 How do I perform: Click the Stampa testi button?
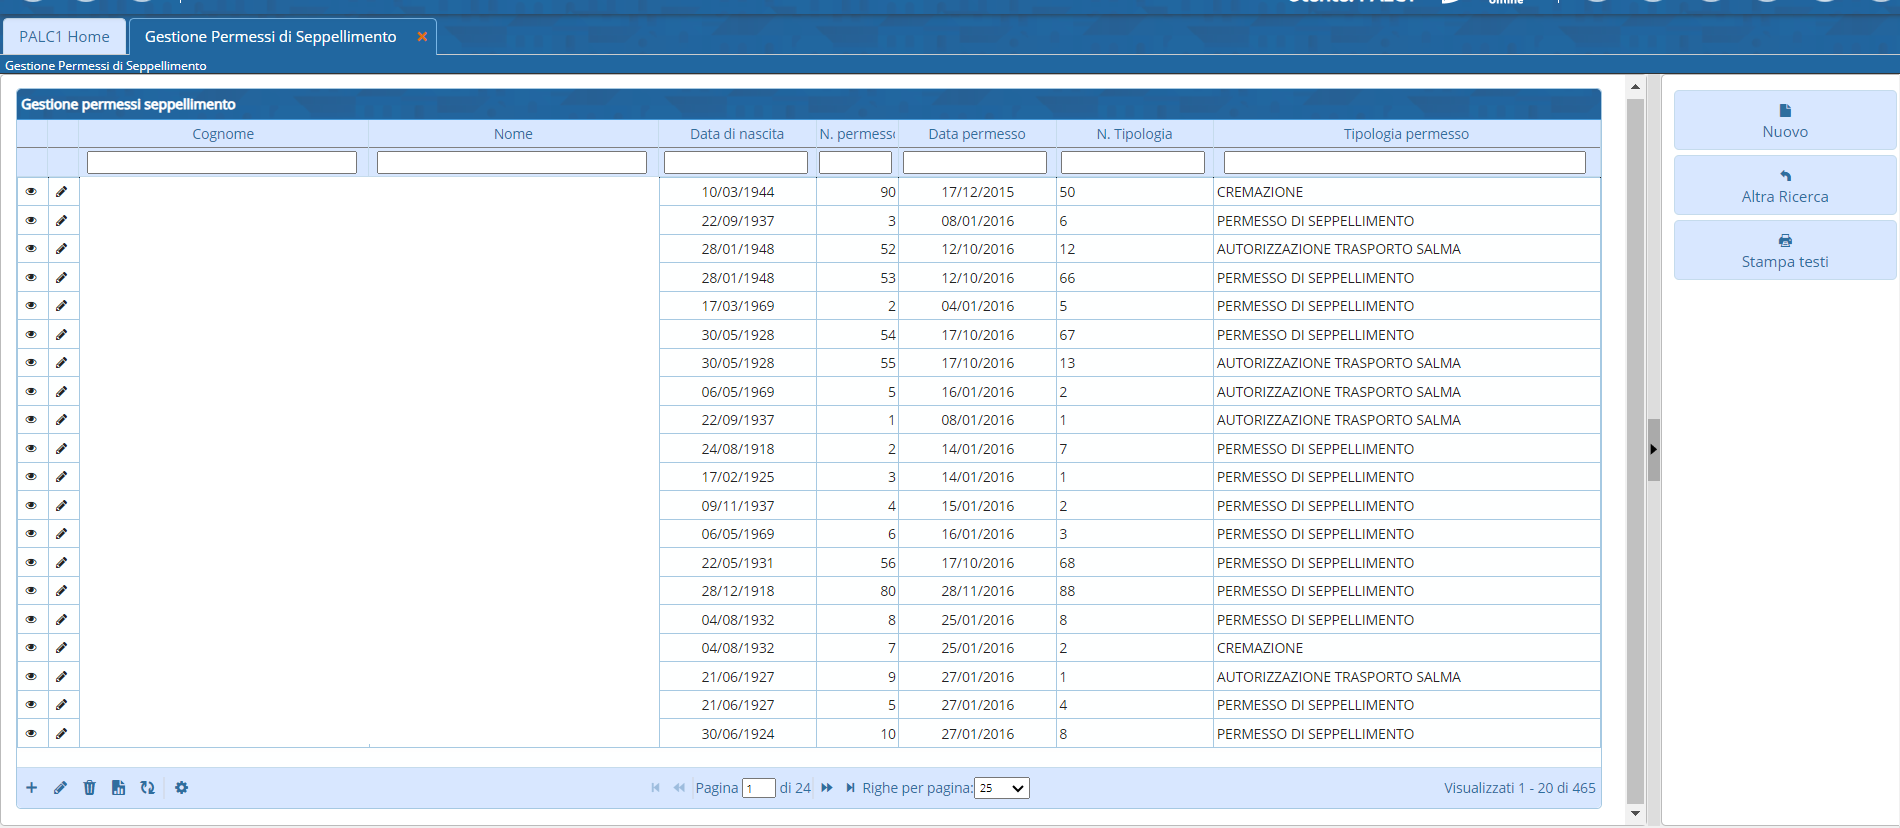[1784, 250]
